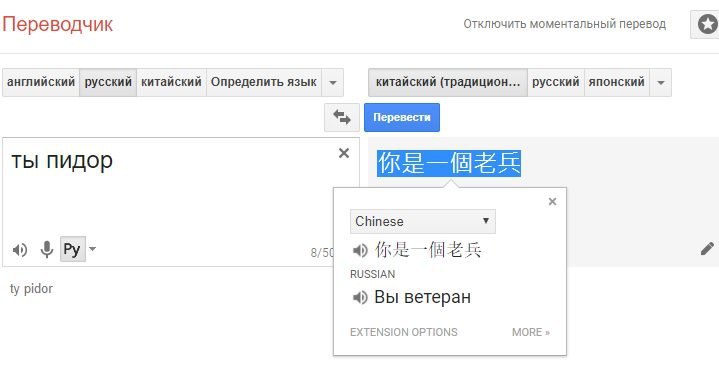
Task: Play Chinese audio in popup
Action: [360, 250]
